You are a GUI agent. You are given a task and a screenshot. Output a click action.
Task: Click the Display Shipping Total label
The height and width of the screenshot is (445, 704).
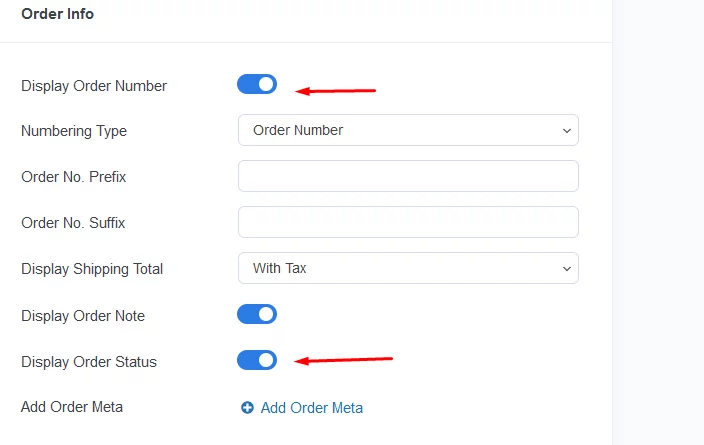92,269
